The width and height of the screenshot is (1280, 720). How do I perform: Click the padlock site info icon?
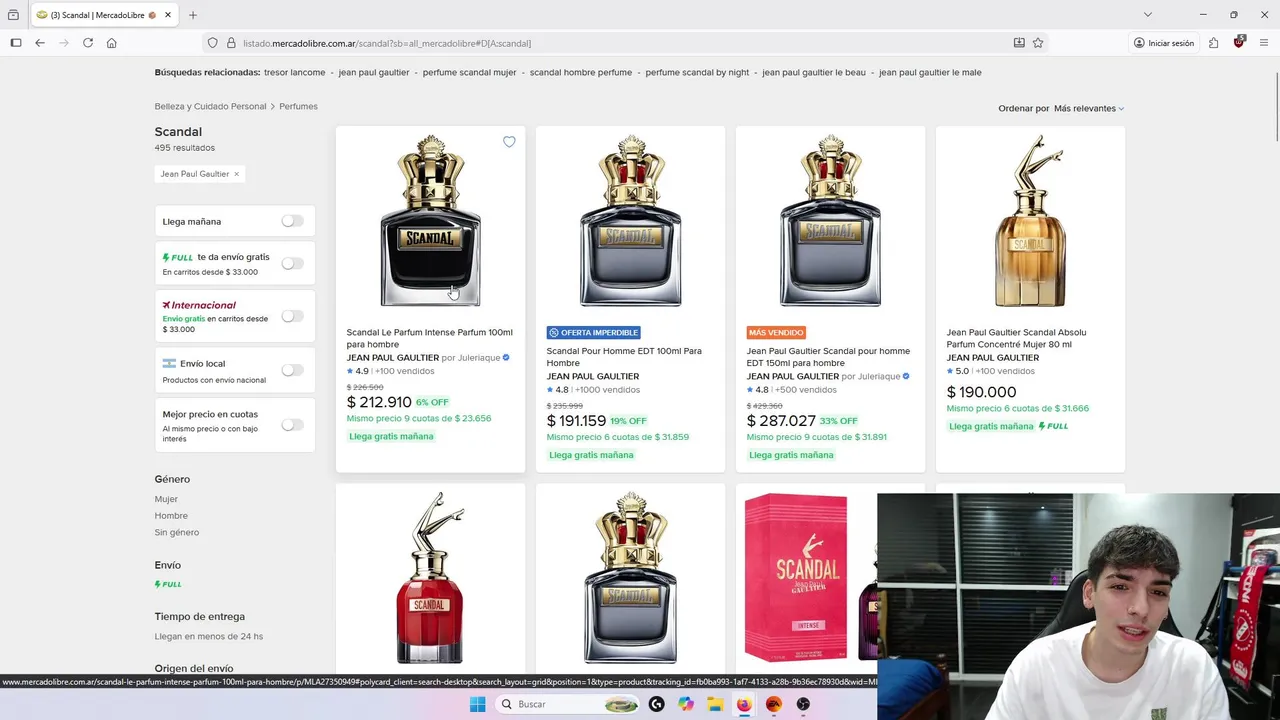click(231, 43)
